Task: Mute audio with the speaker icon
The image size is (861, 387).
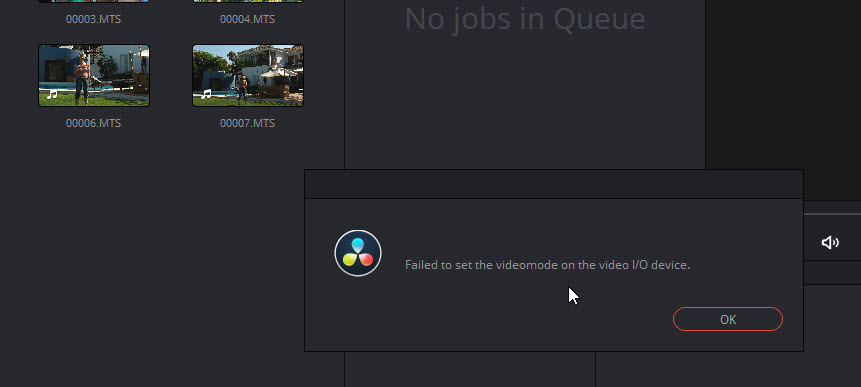Action: (830, 242)
